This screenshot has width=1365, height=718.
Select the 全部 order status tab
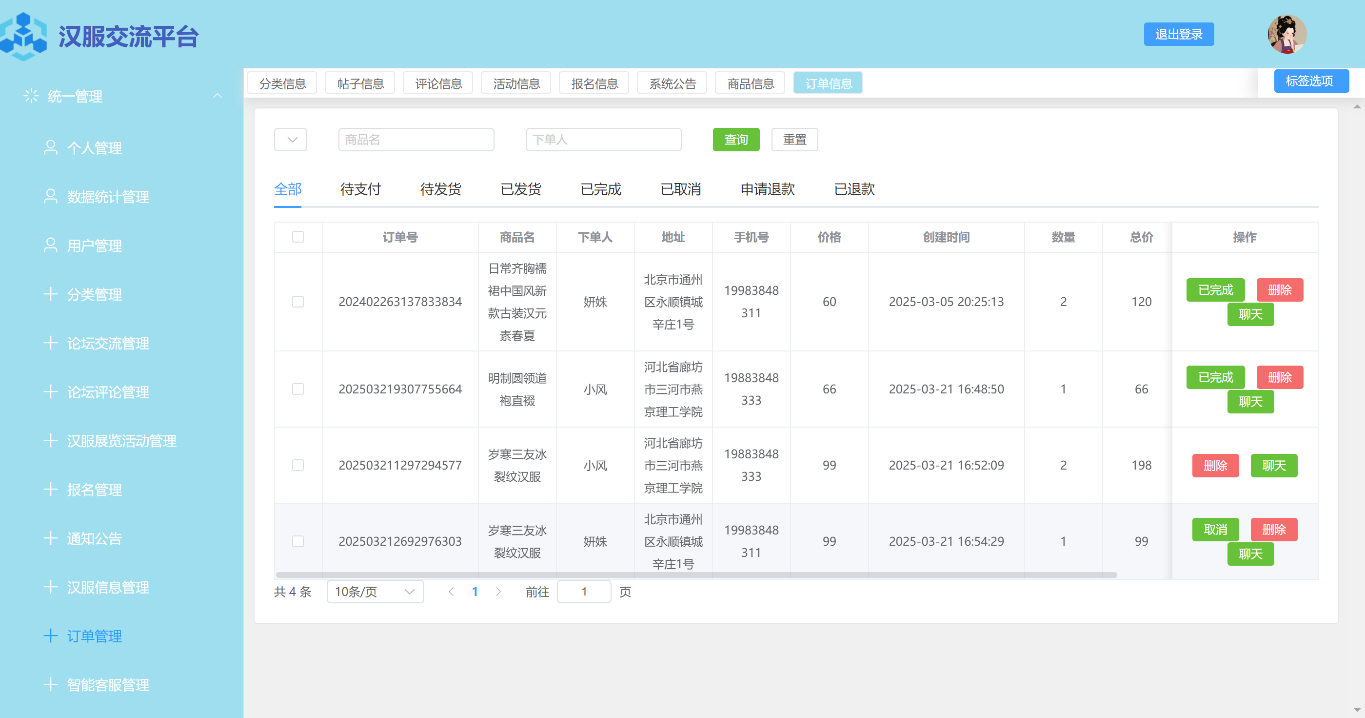pyautogui.click(x=288, y=189)
